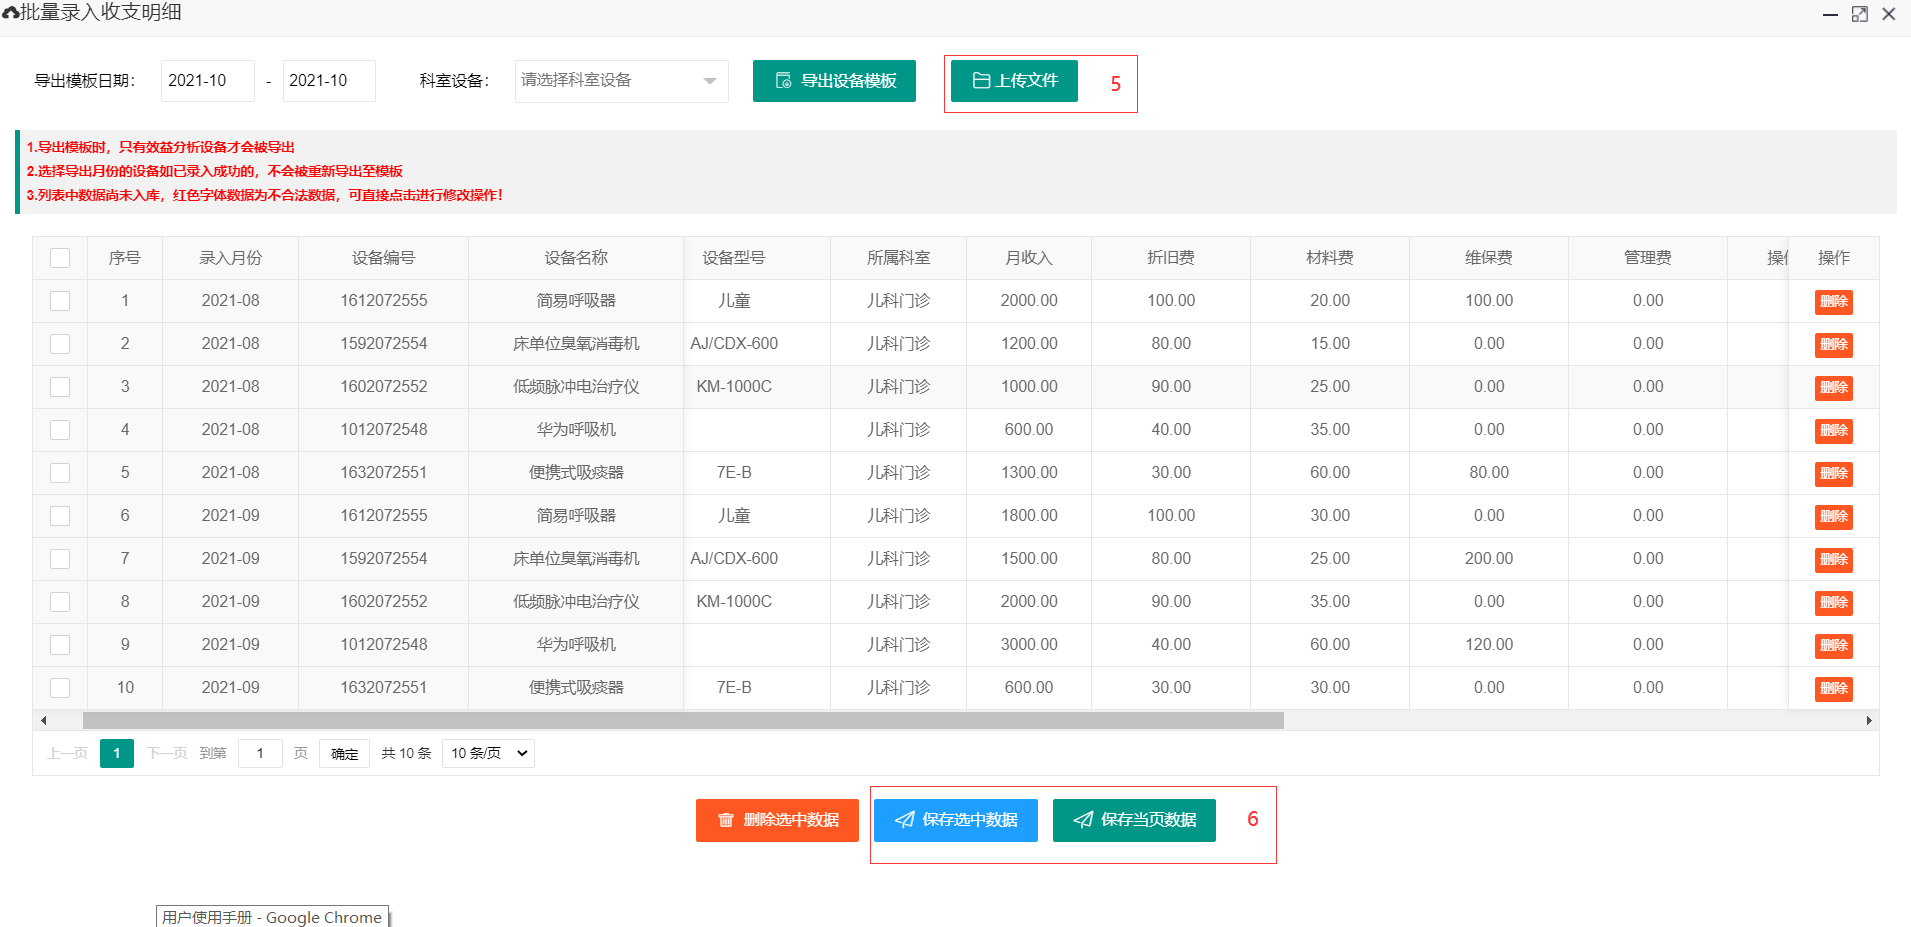
Task: Click 上一页 pagination link
Action: 67,753
